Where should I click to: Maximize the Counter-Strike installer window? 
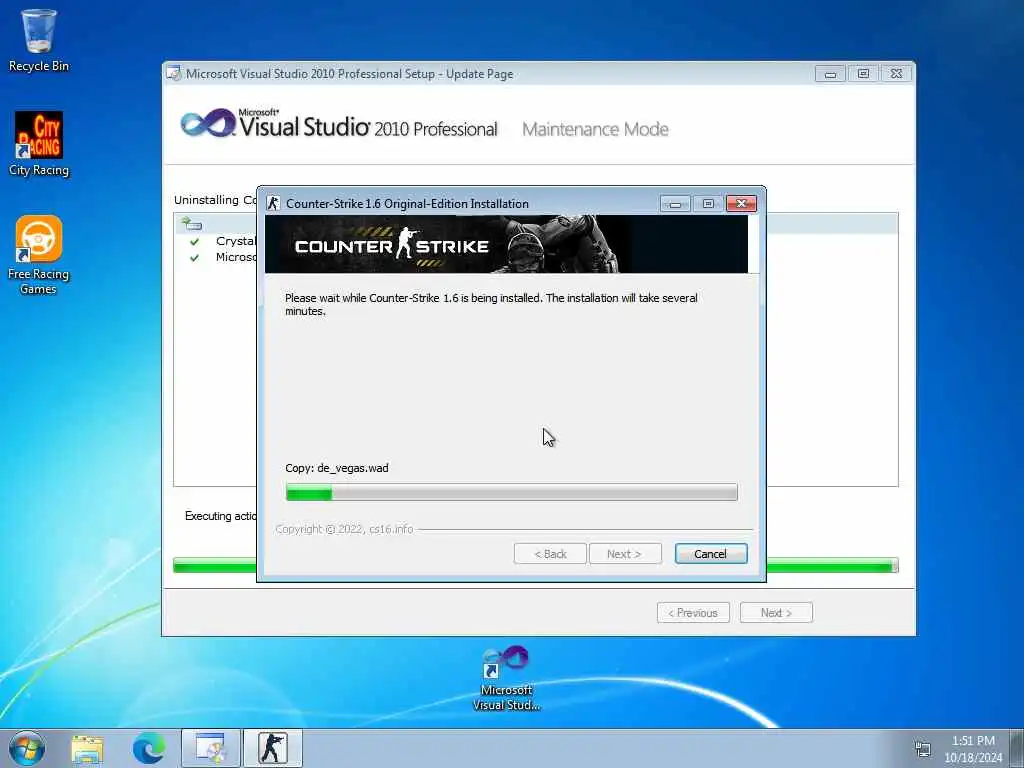point(708,204)
